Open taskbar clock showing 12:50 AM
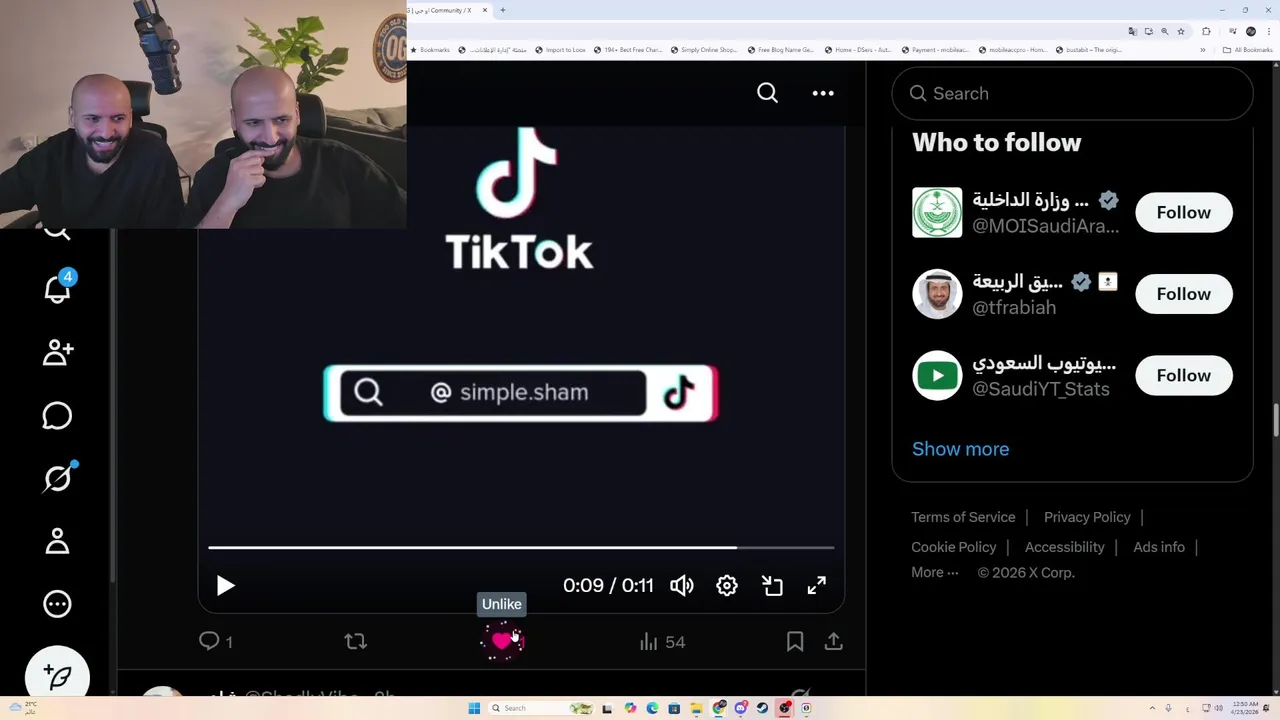 coord(1246,708)
